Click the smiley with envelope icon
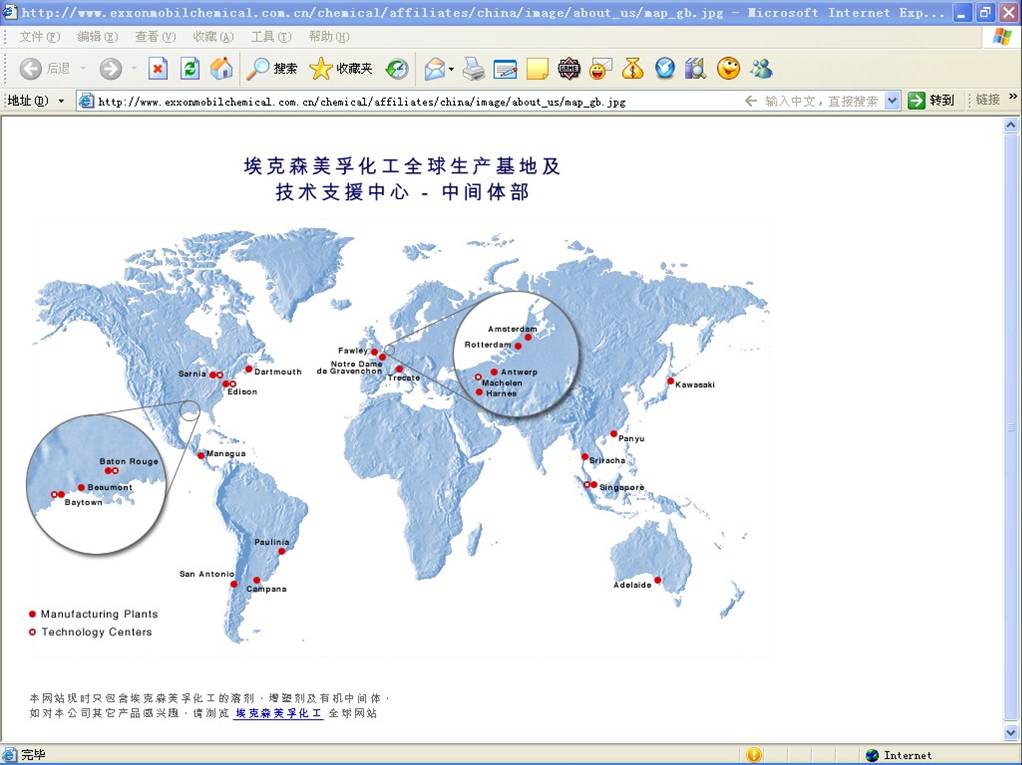The height and width of the screenshot is (765, 1022). coord(600,68)
